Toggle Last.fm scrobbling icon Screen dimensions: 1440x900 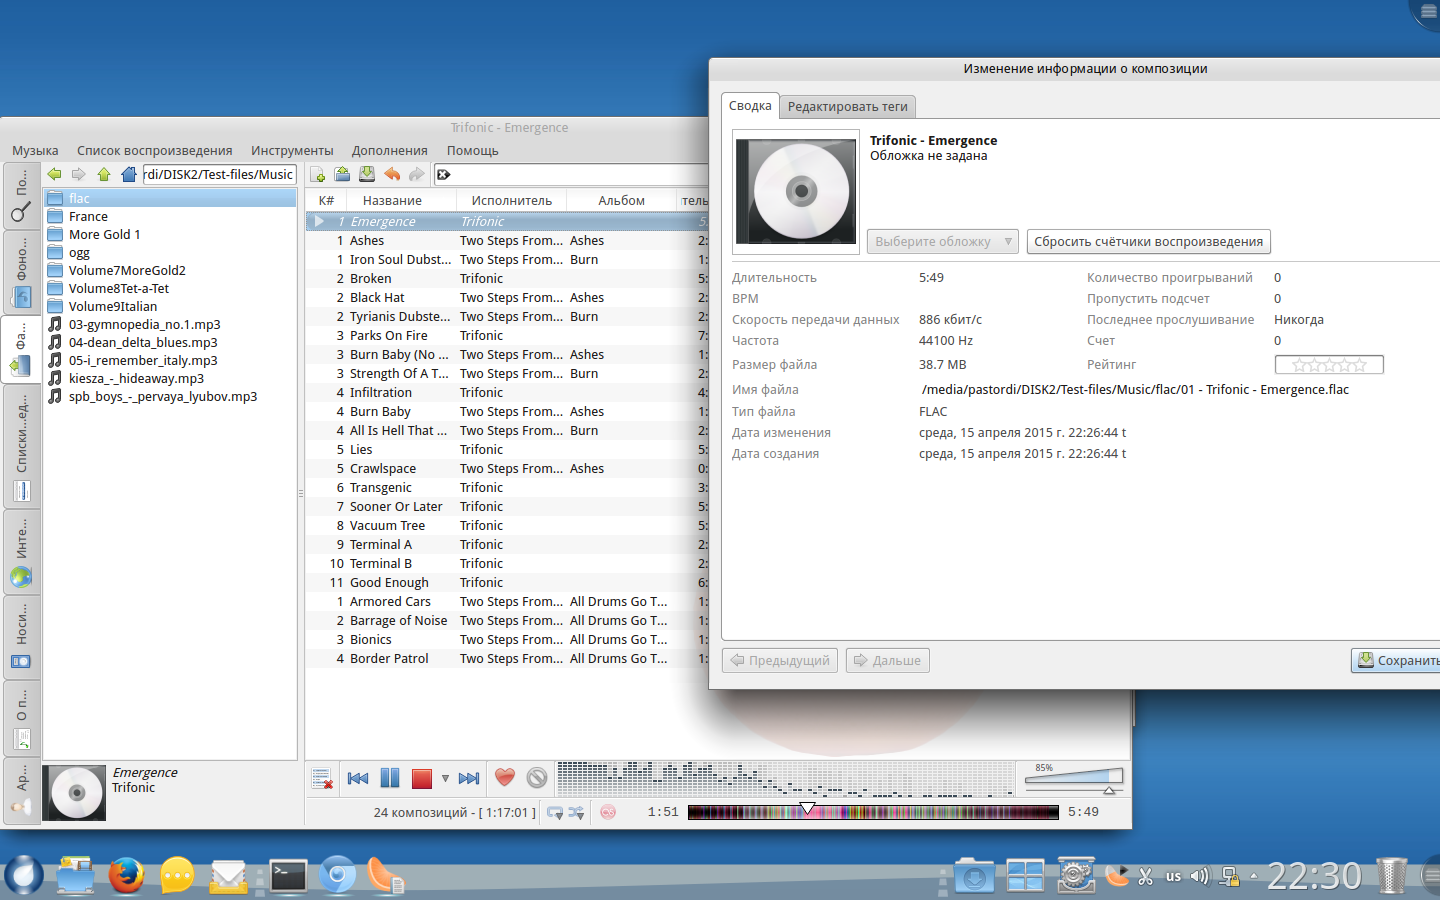(608, 812)
